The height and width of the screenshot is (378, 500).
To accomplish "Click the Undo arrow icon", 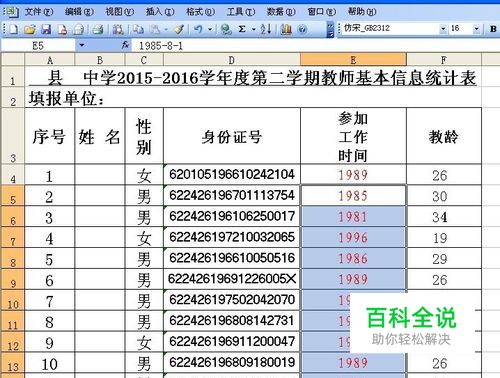I will coord(198,29).
